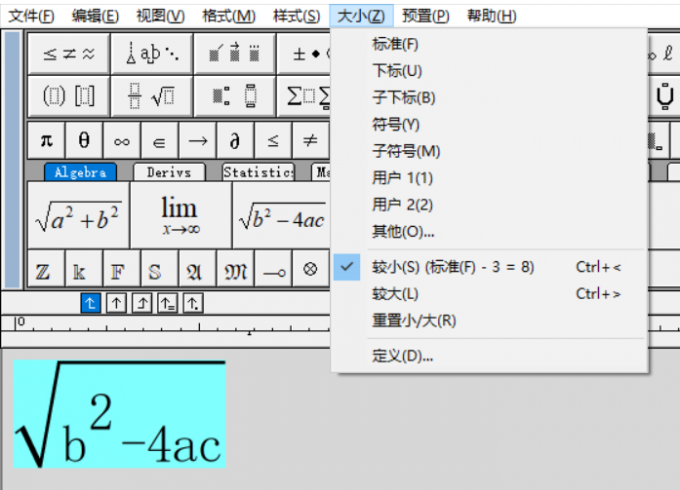The image size is (680, 490).
Task: Select 重置小/大(R) menu item
Action: click(489, 321)
